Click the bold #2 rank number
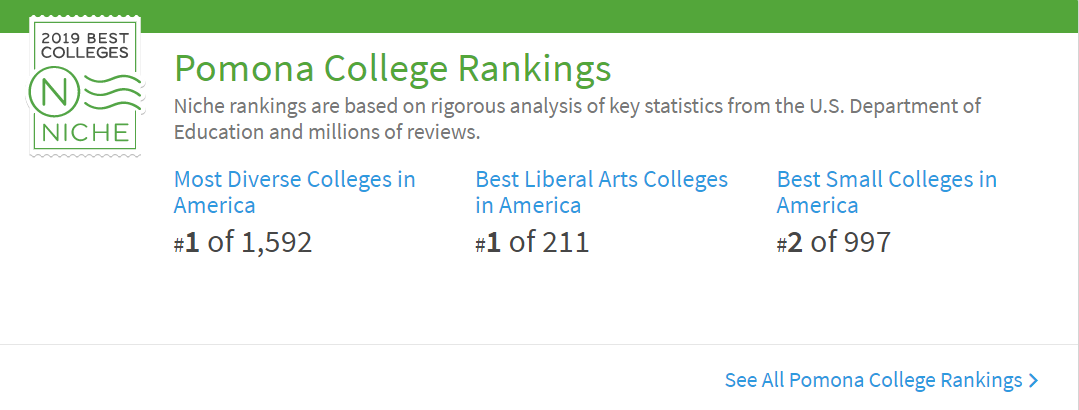The height and width of the screenshot is (410, 1079). (x=796, y=242)
